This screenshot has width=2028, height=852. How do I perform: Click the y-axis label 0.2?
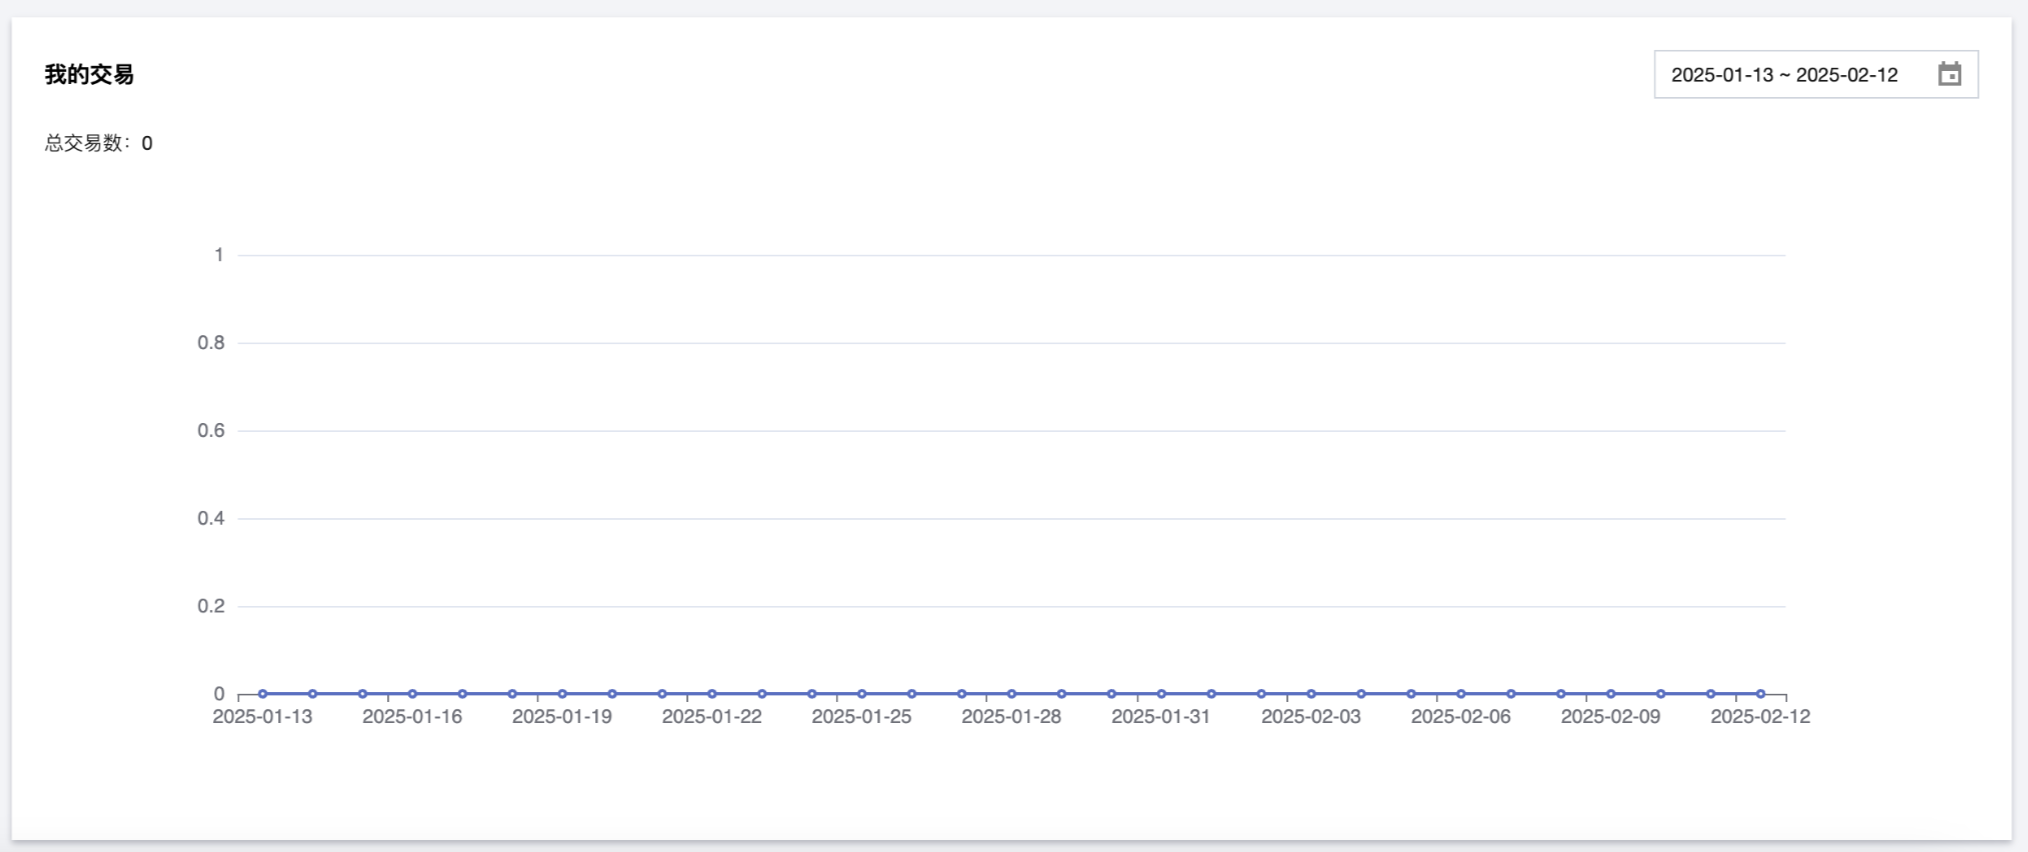(211, 606)
